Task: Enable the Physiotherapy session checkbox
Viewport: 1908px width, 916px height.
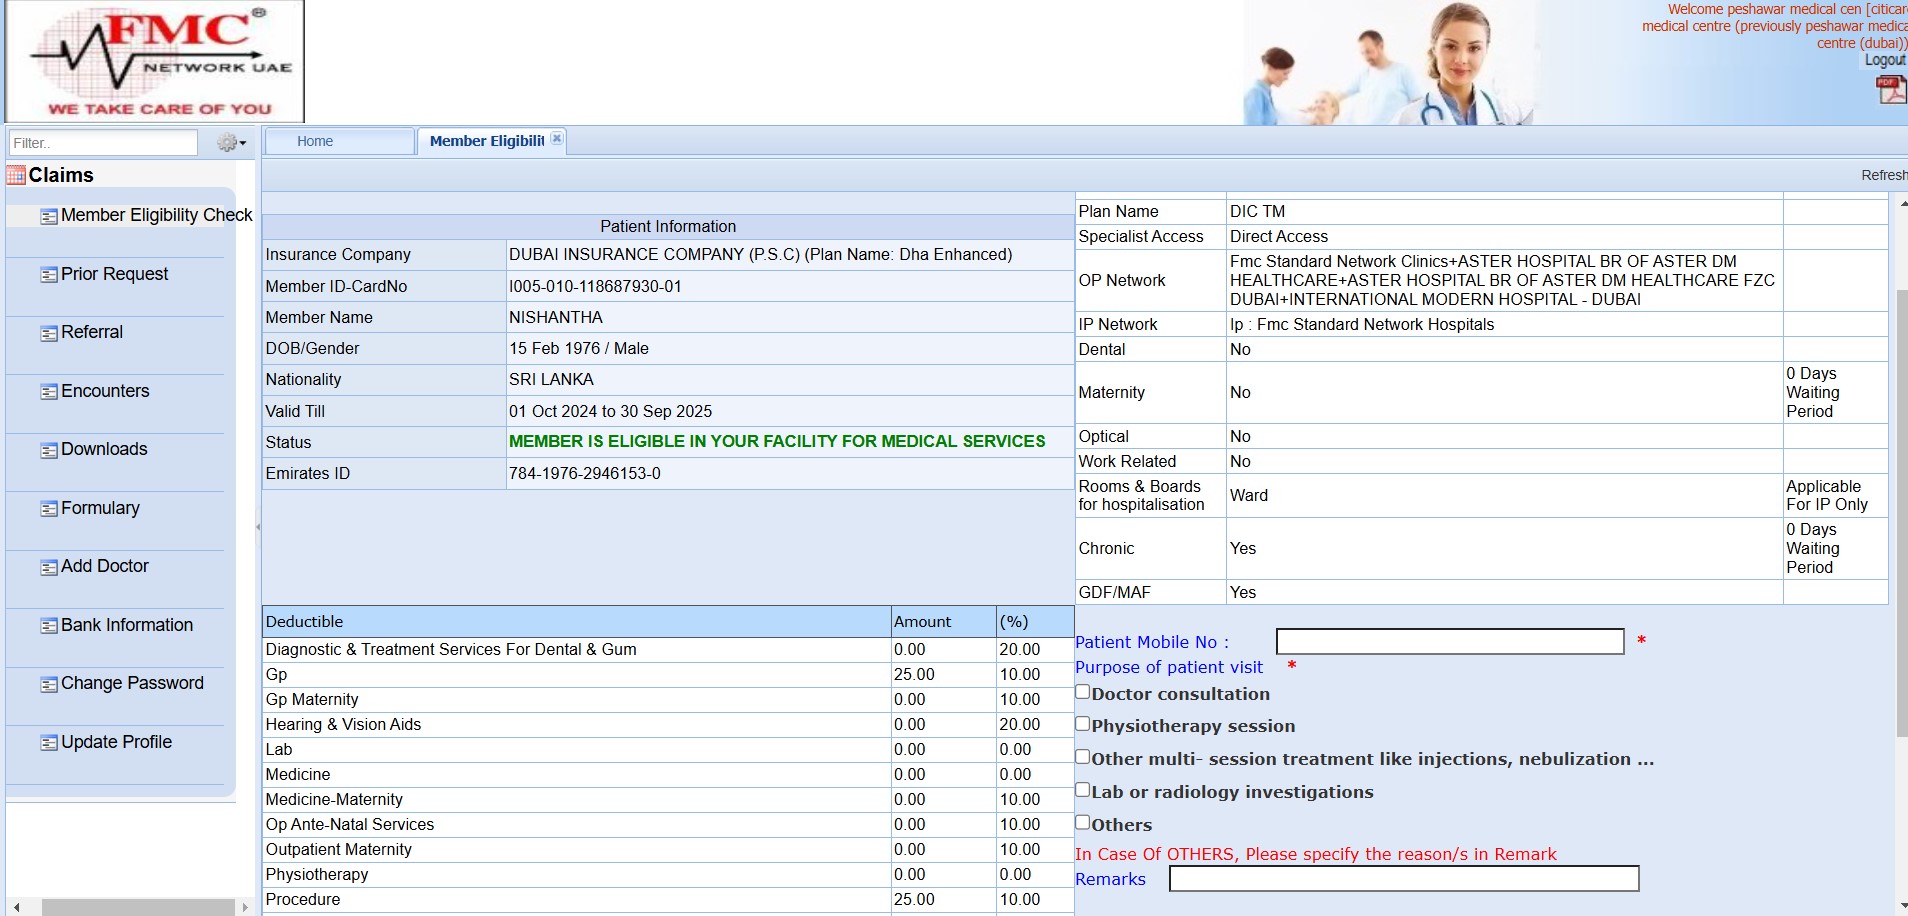Action: pos(1082,724)
